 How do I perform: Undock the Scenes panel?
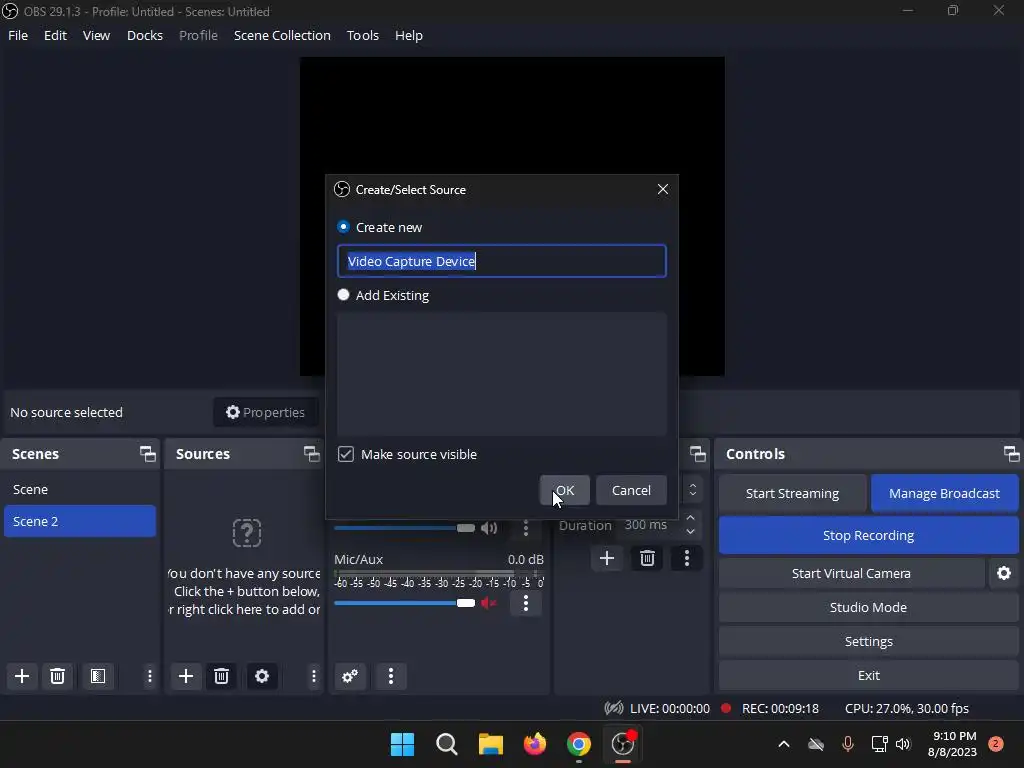click(x=148, y=454)
